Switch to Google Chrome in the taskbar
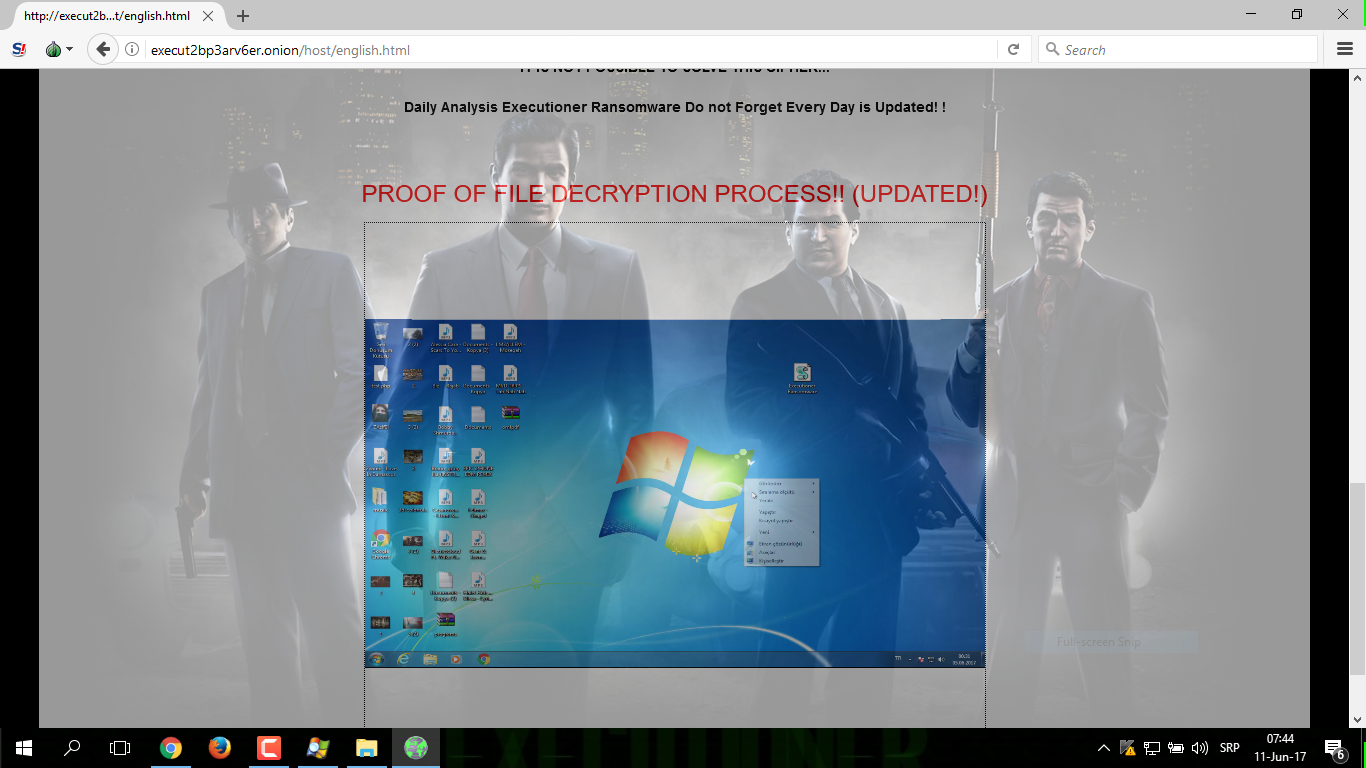The image size is (1366, 768). coord(171,748)
